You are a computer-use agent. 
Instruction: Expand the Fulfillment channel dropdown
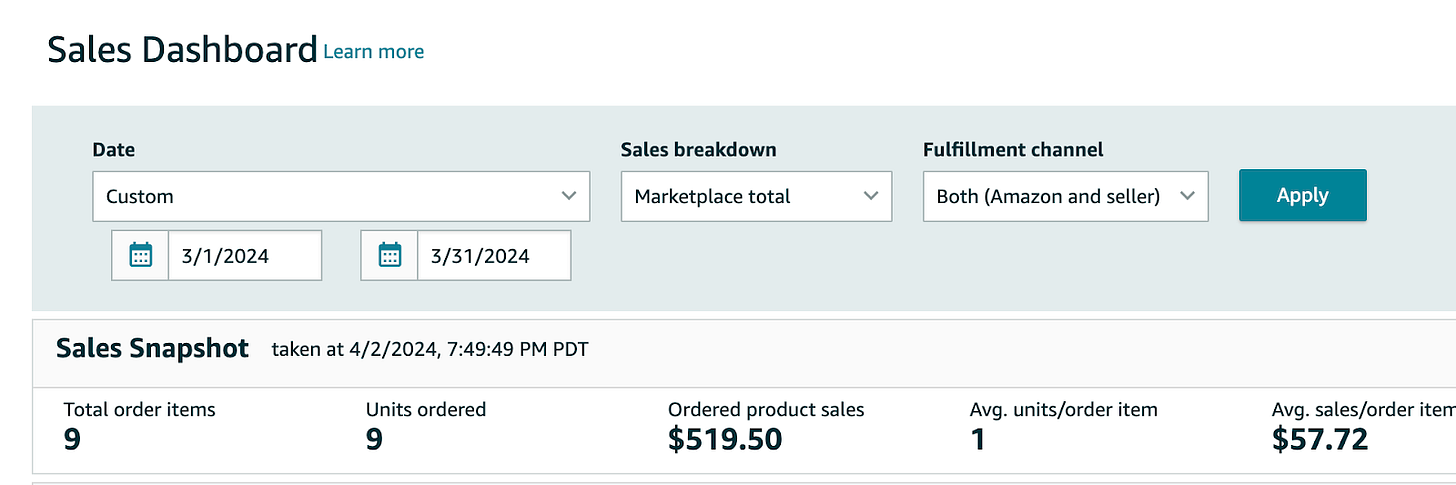pos(1066,196)
